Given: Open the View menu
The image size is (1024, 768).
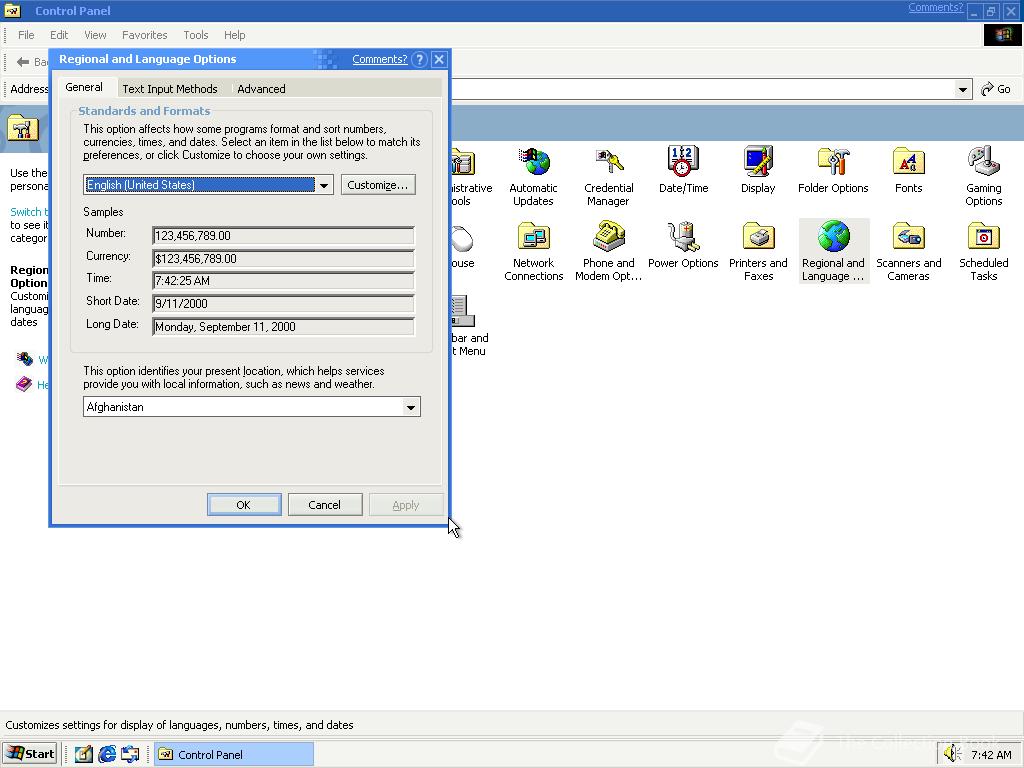Looking at the screenshot, I should click(x=95, y=35).
